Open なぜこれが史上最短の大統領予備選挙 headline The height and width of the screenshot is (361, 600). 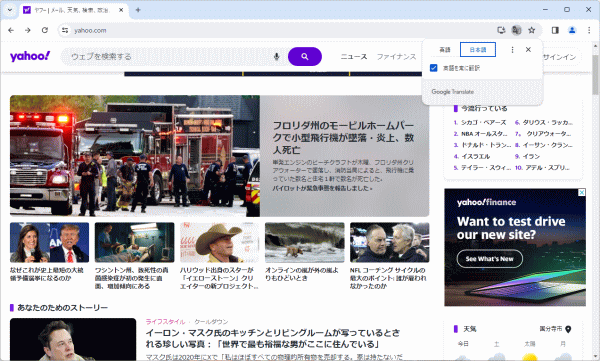(47, 274)
